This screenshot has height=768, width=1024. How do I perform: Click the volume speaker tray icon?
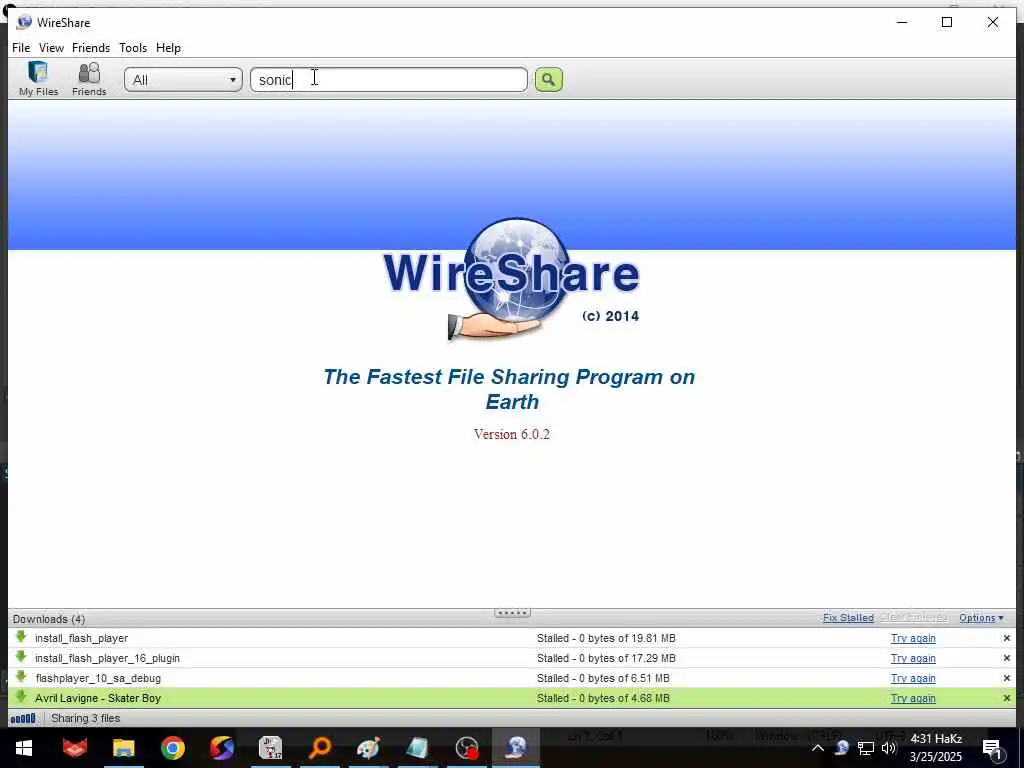pyautogui.click(x=889, y=748)
